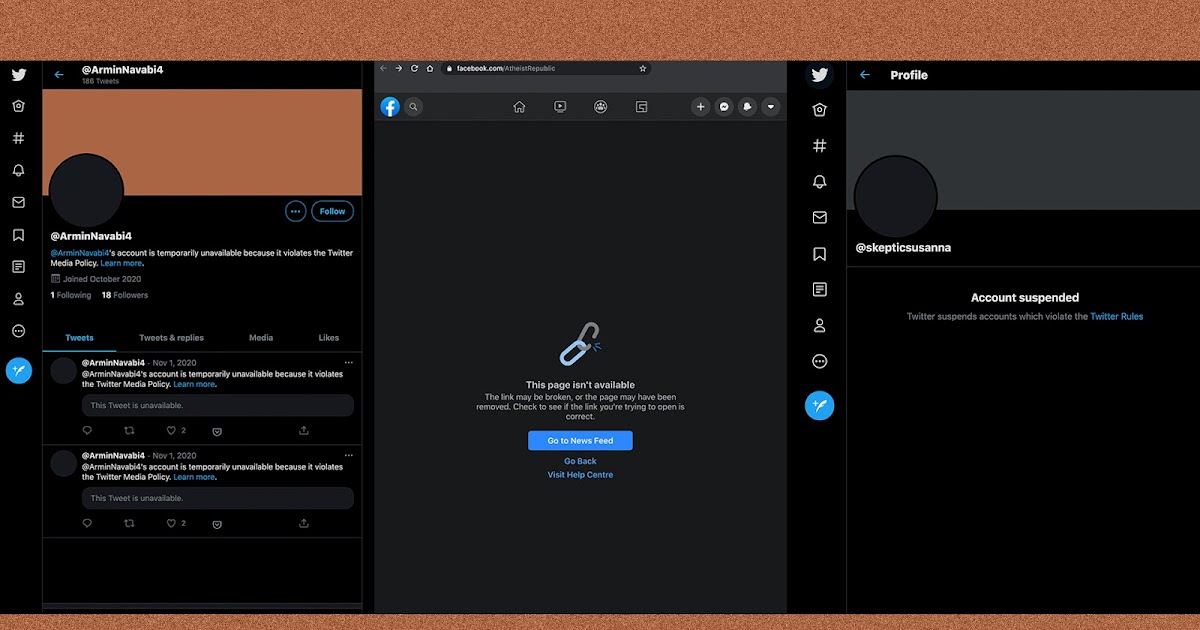Viewport: 1200px width, 630px height.
Task: Open the 18 Followers count
Action: point(125,295)
